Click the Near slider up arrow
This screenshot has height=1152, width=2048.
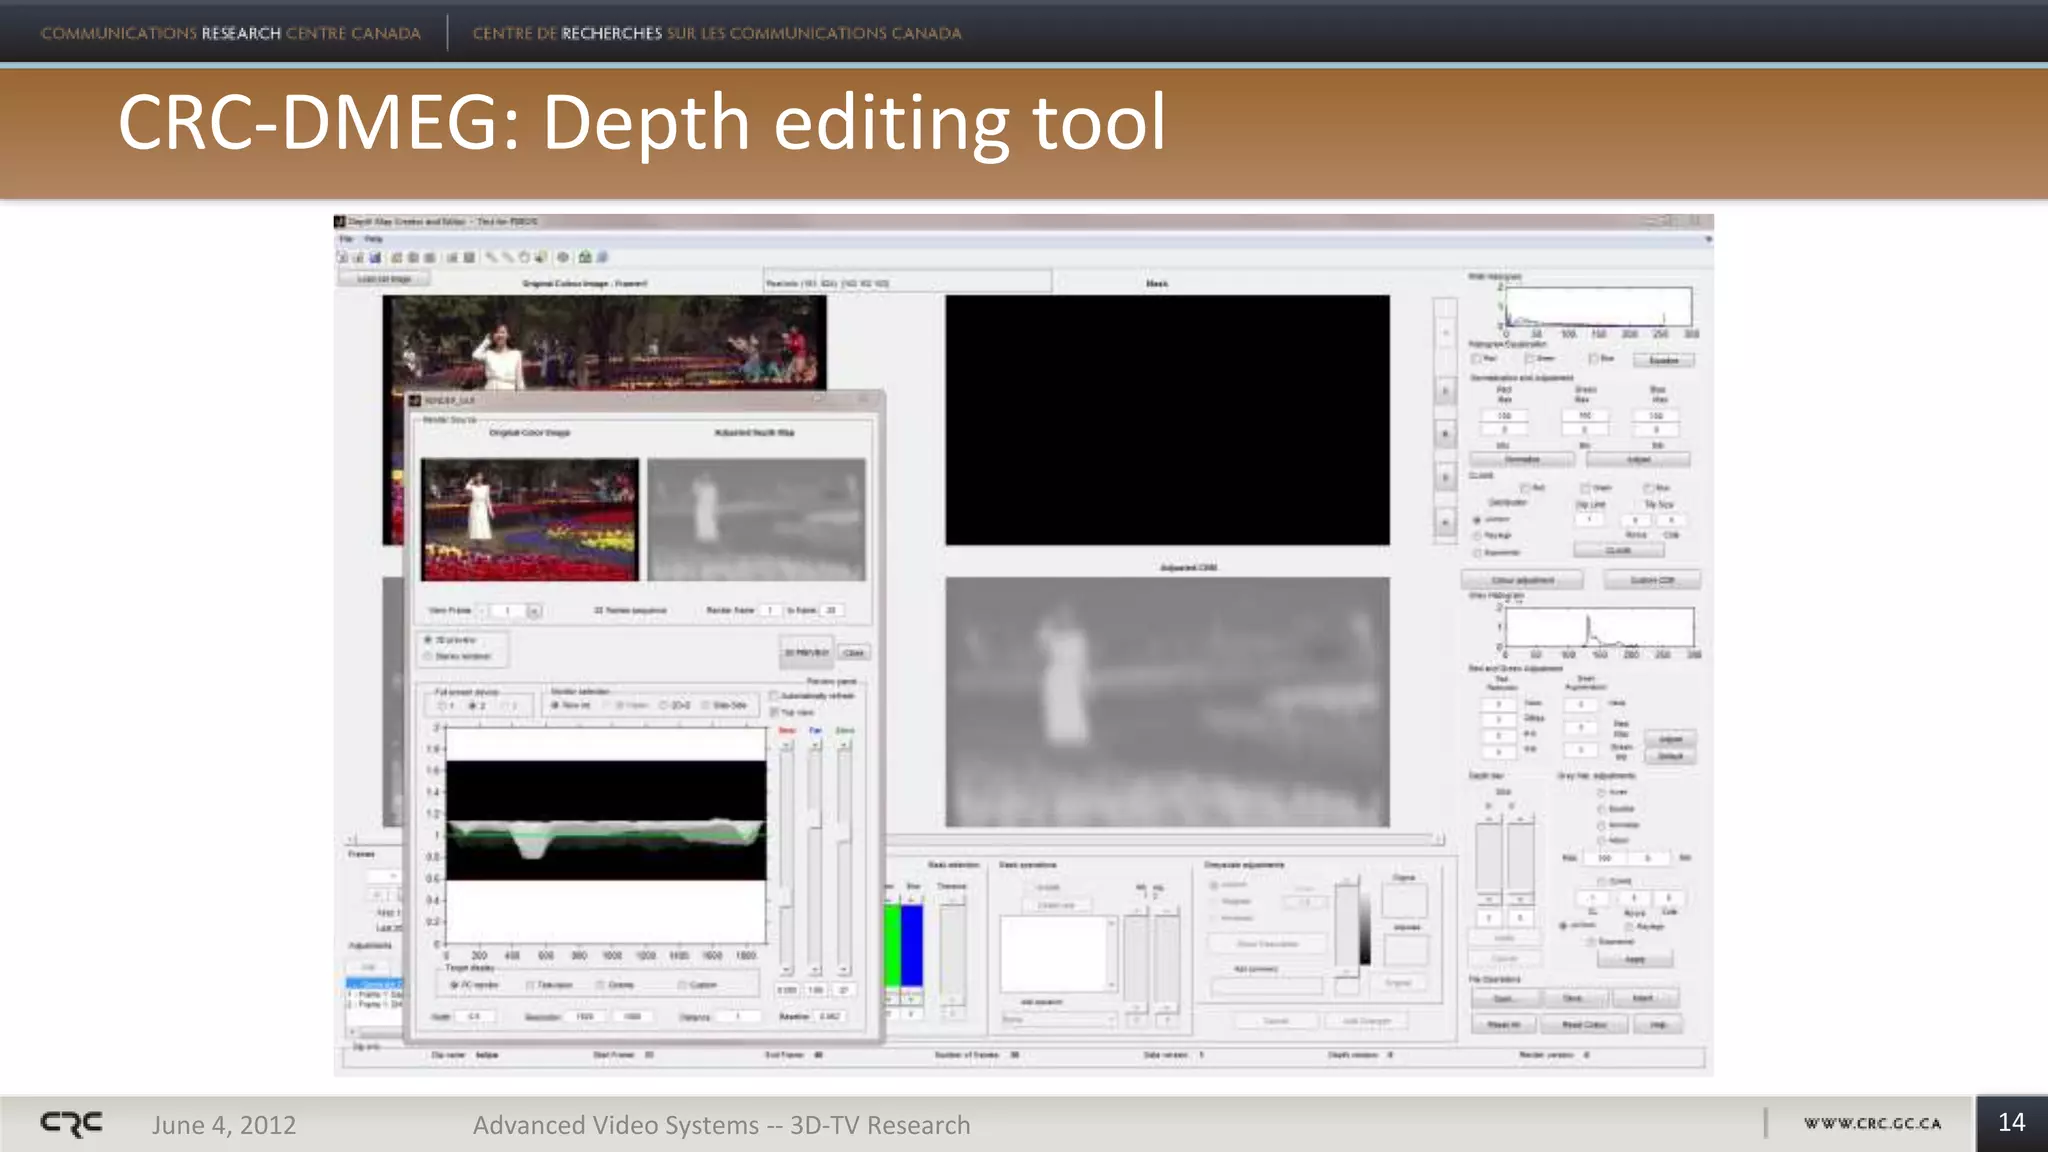pos(787,745)
